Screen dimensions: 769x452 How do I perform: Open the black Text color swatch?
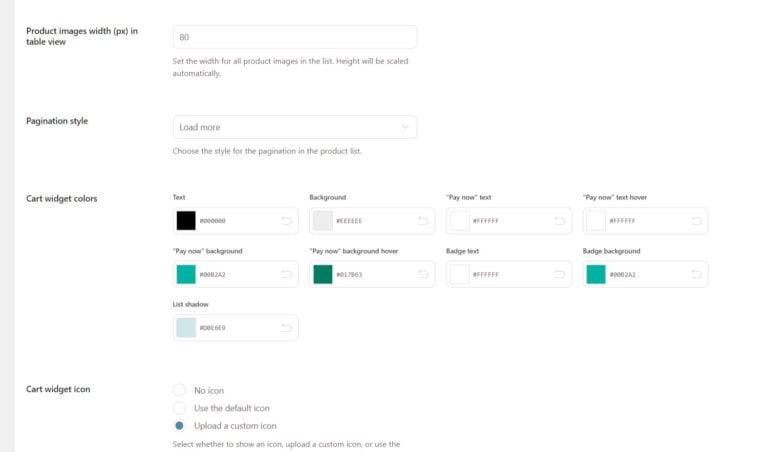(x=186, y=221)
